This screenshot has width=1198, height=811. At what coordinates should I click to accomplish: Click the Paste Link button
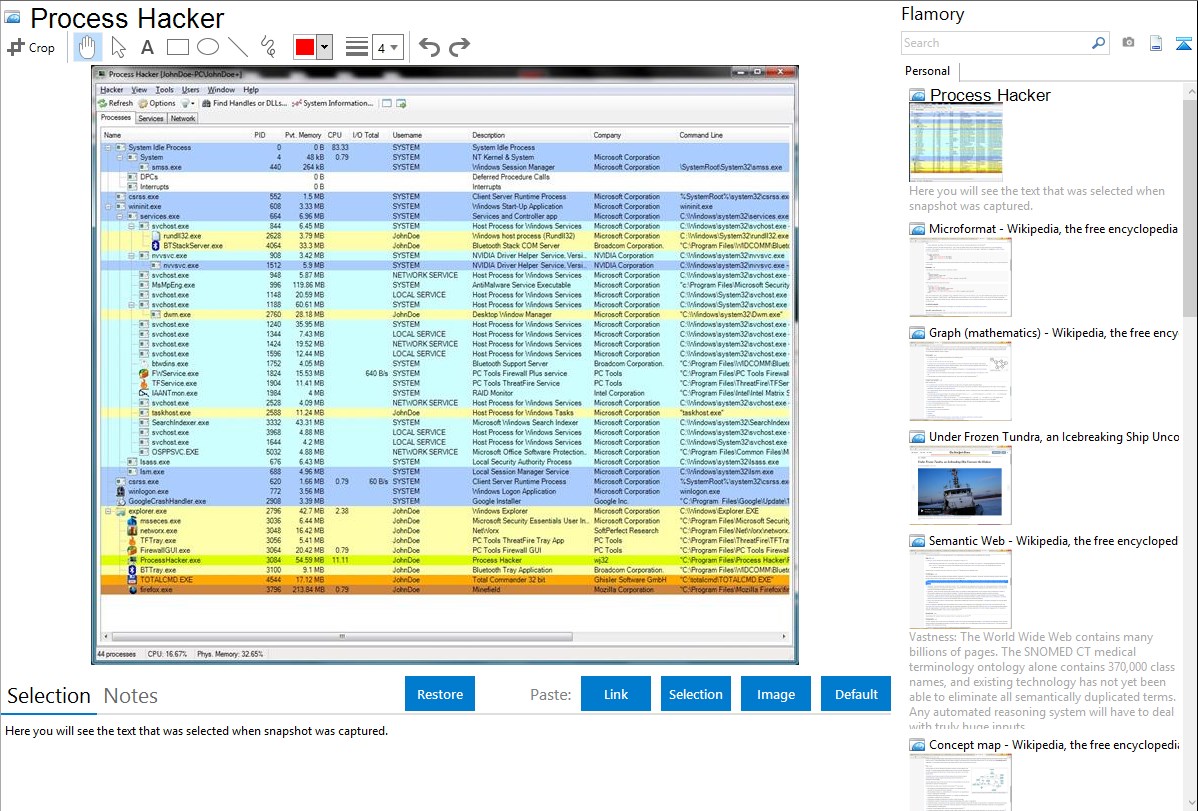click(616, 694)
